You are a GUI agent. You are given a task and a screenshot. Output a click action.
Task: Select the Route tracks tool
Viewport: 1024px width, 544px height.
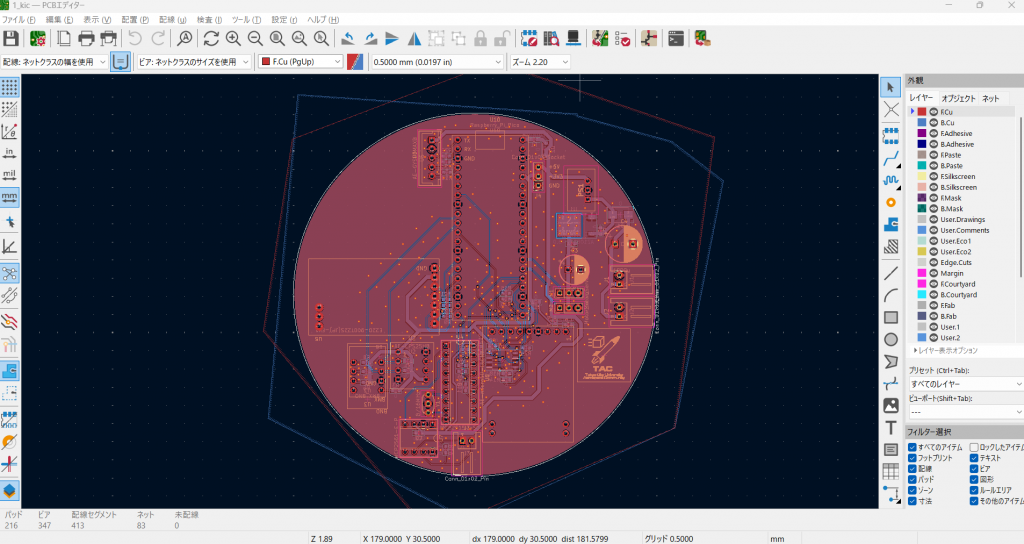point(890,158)
